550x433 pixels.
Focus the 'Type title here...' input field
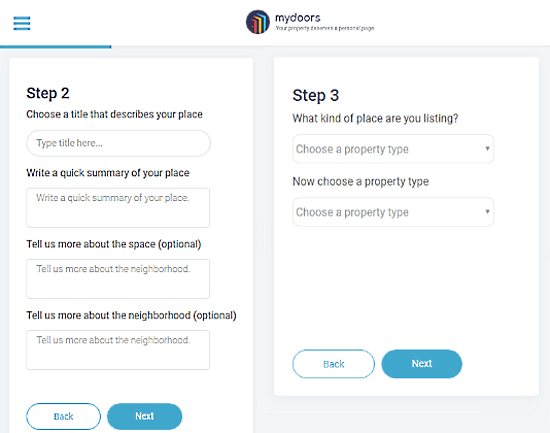pos(119,143)
